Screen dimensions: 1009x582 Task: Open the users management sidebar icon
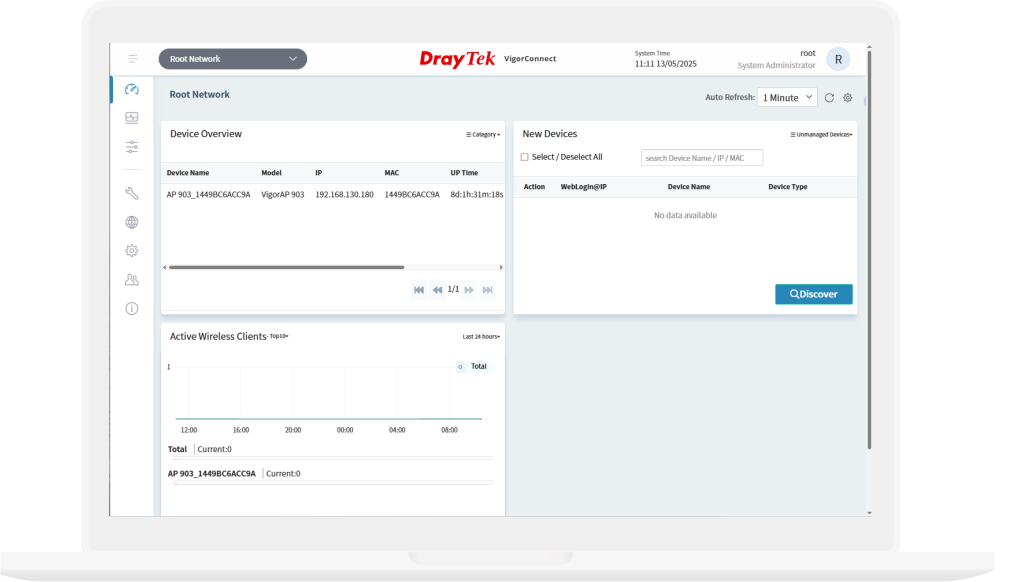pyautogui.click(x=132, y=279)
